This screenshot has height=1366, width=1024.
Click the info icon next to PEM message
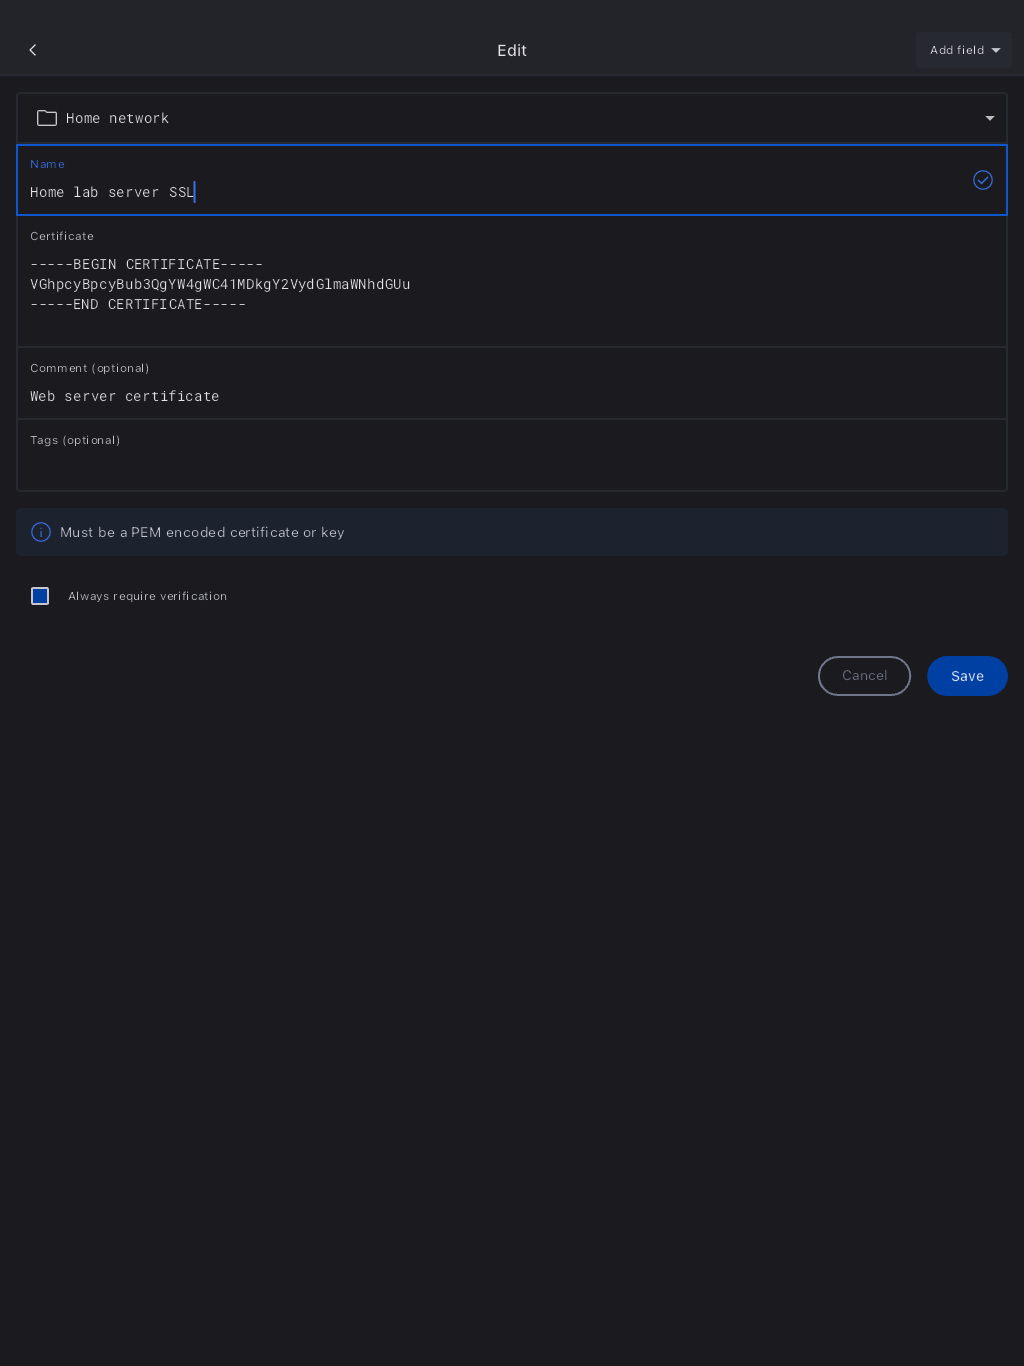pos(41,532)
